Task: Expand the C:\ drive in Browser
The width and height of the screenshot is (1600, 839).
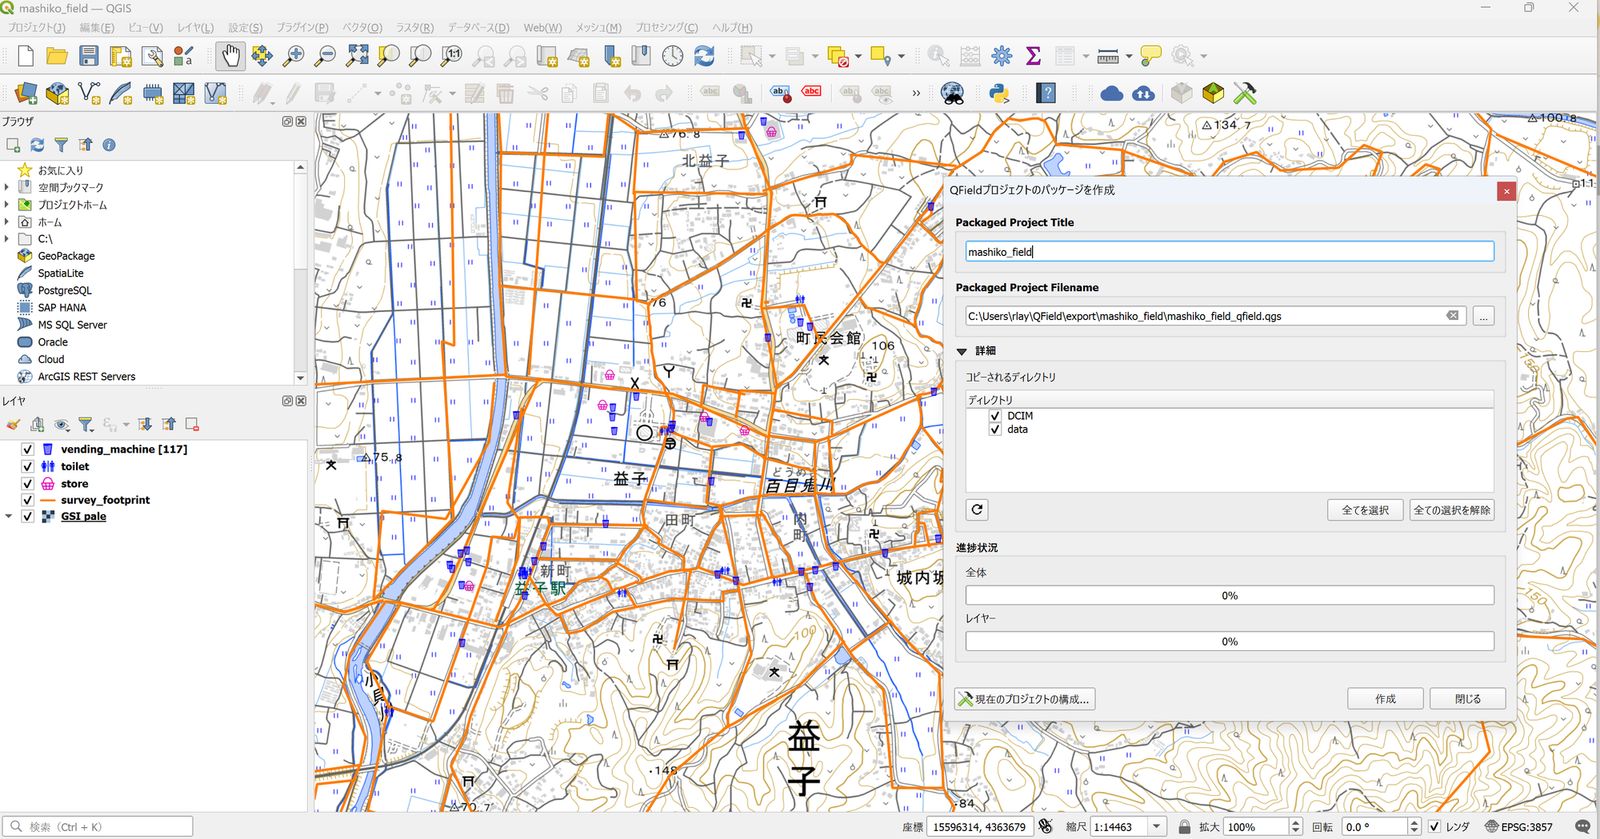Action: [7, 239]
